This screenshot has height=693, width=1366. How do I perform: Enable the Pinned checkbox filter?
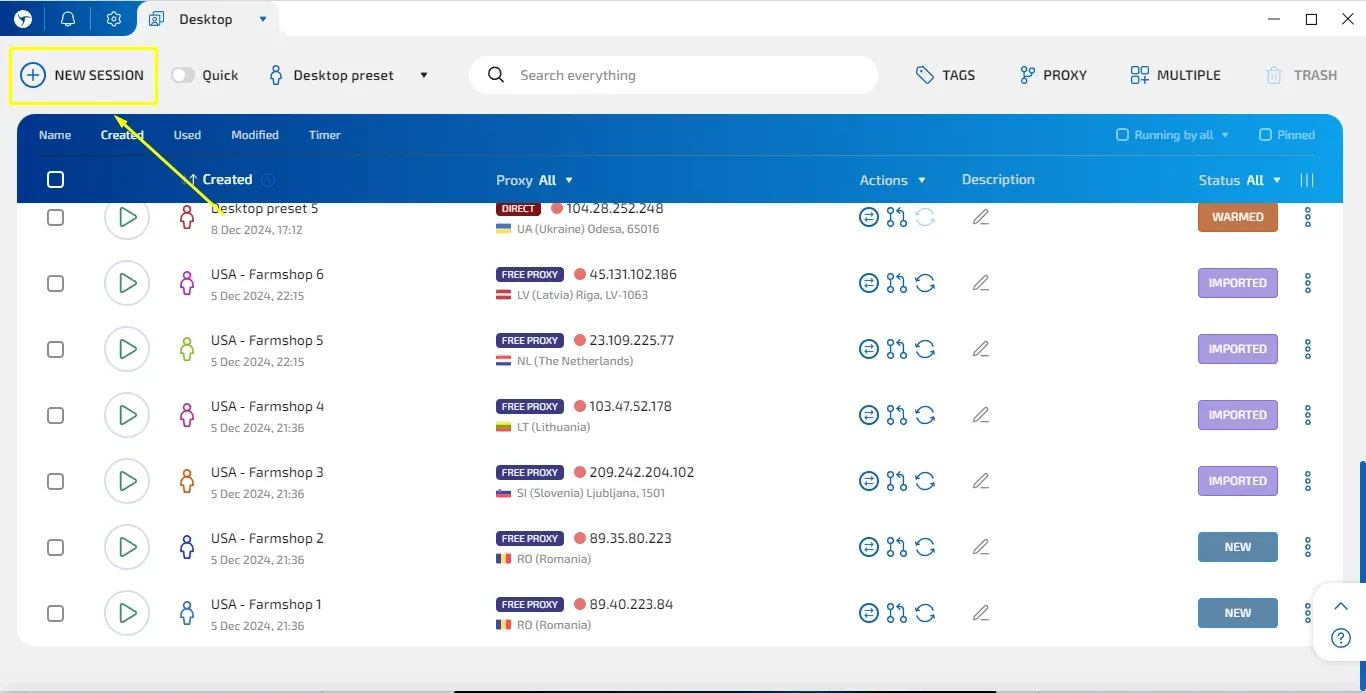(x=1265, y=135)
